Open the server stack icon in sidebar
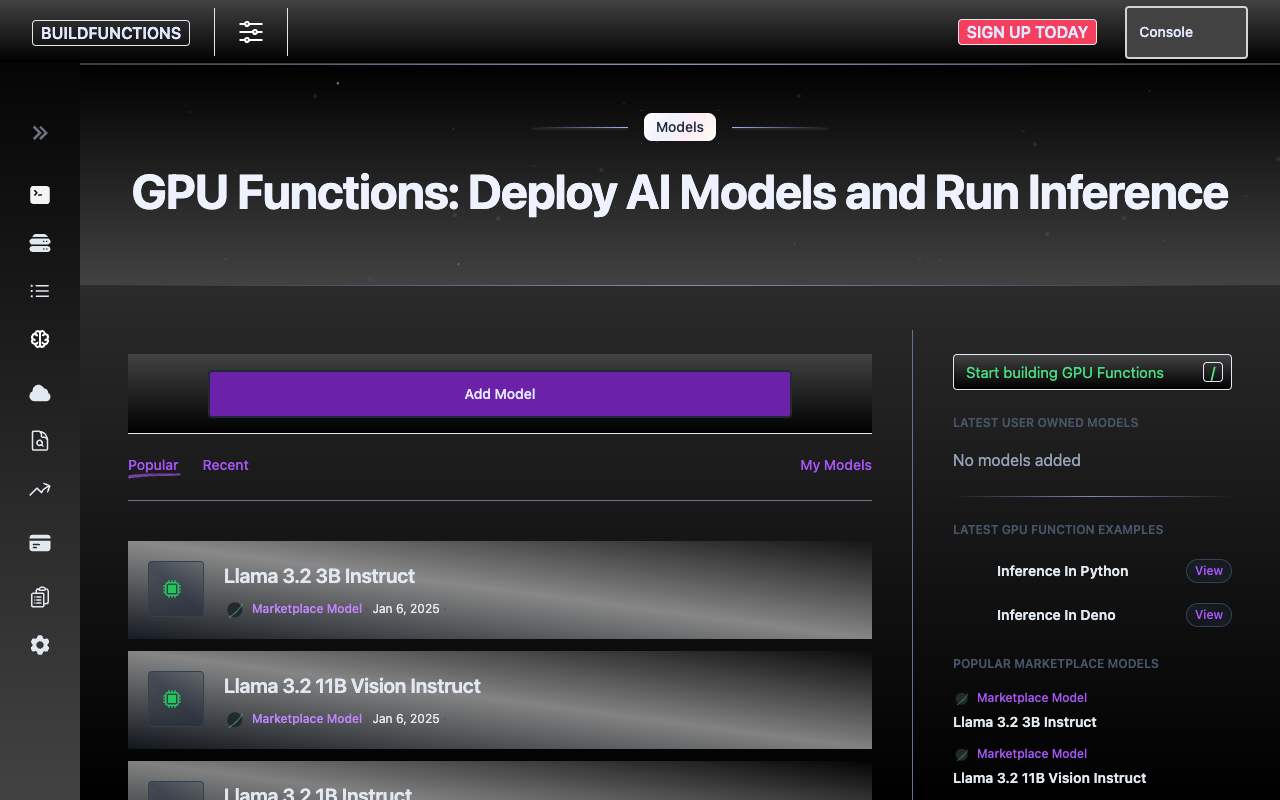This screenshot has width=1280, height=800. point(40,243)
